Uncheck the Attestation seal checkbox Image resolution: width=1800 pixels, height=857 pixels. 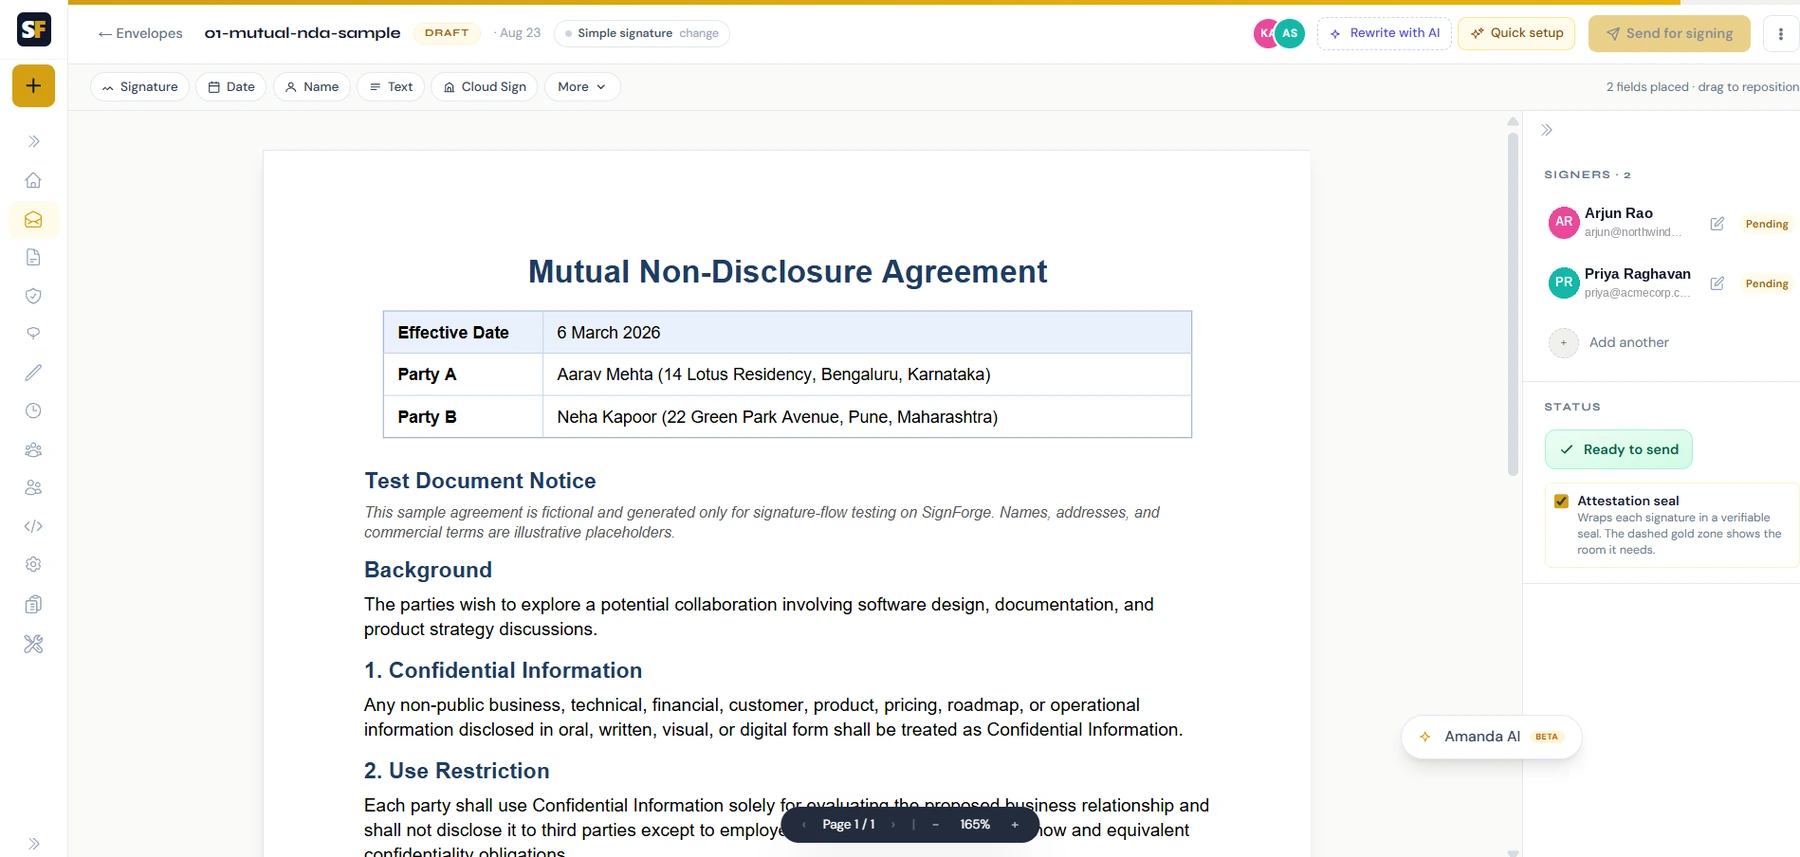pos(1561,501)
